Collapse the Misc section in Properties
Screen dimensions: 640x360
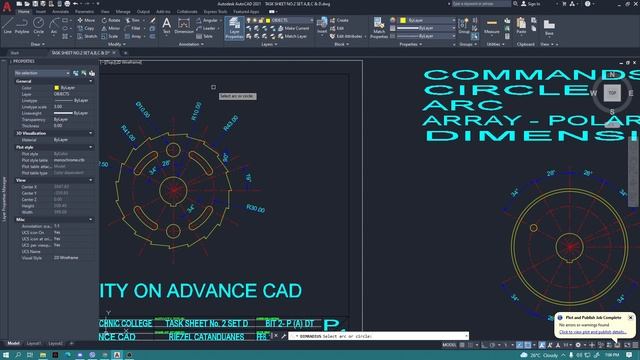pos(91,220)
